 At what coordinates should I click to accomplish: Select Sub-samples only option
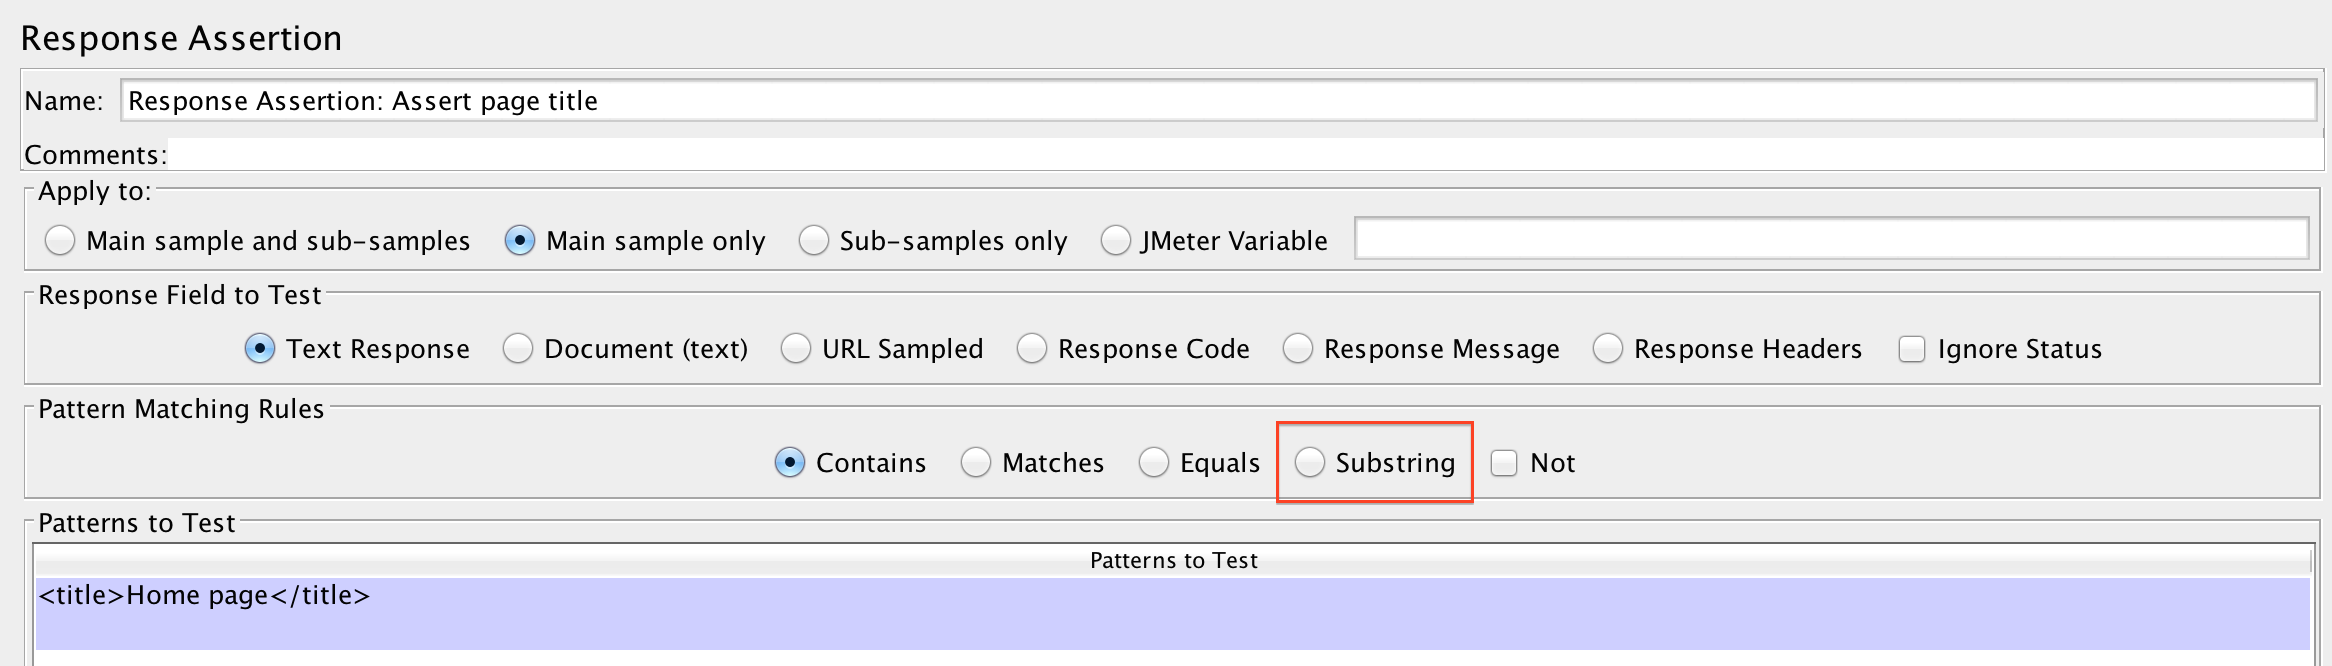click(x=814, y=241)
